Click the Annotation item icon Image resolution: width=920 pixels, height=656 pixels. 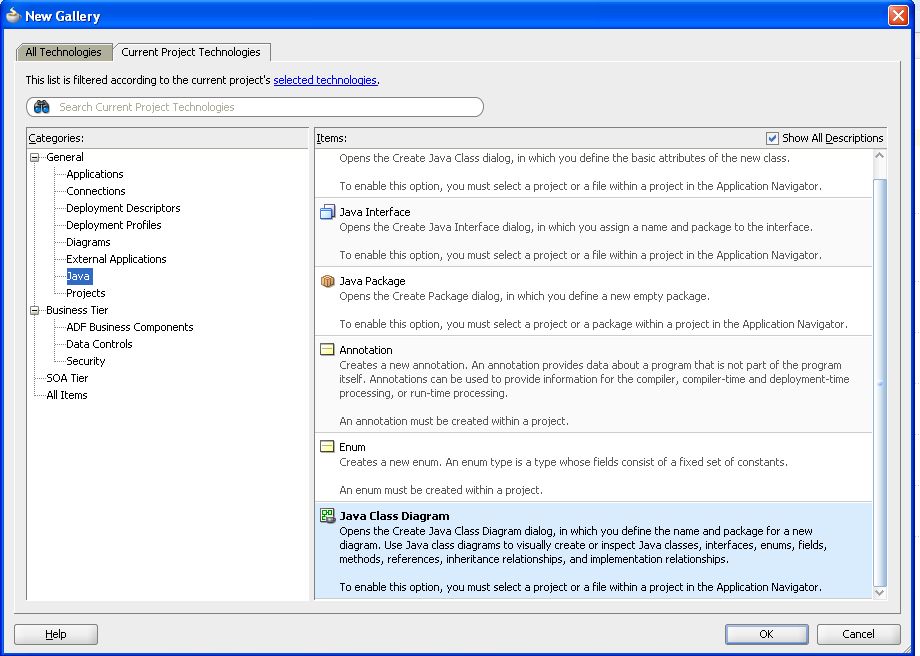click(x=327, y=350)
